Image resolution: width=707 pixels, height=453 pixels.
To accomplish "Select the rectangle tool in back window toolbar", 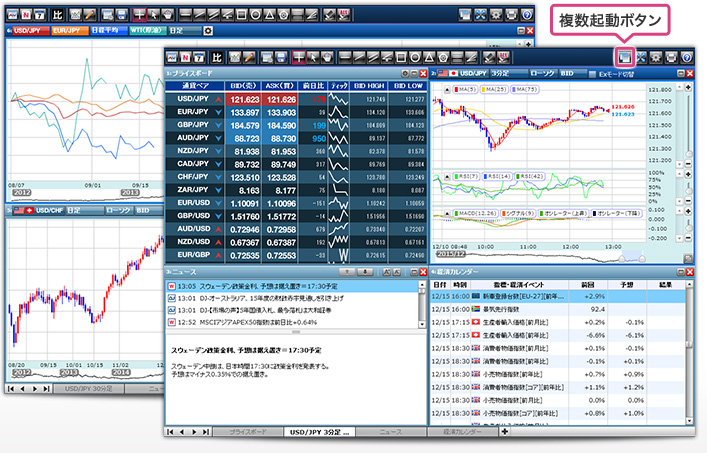I will pos(241,15).
